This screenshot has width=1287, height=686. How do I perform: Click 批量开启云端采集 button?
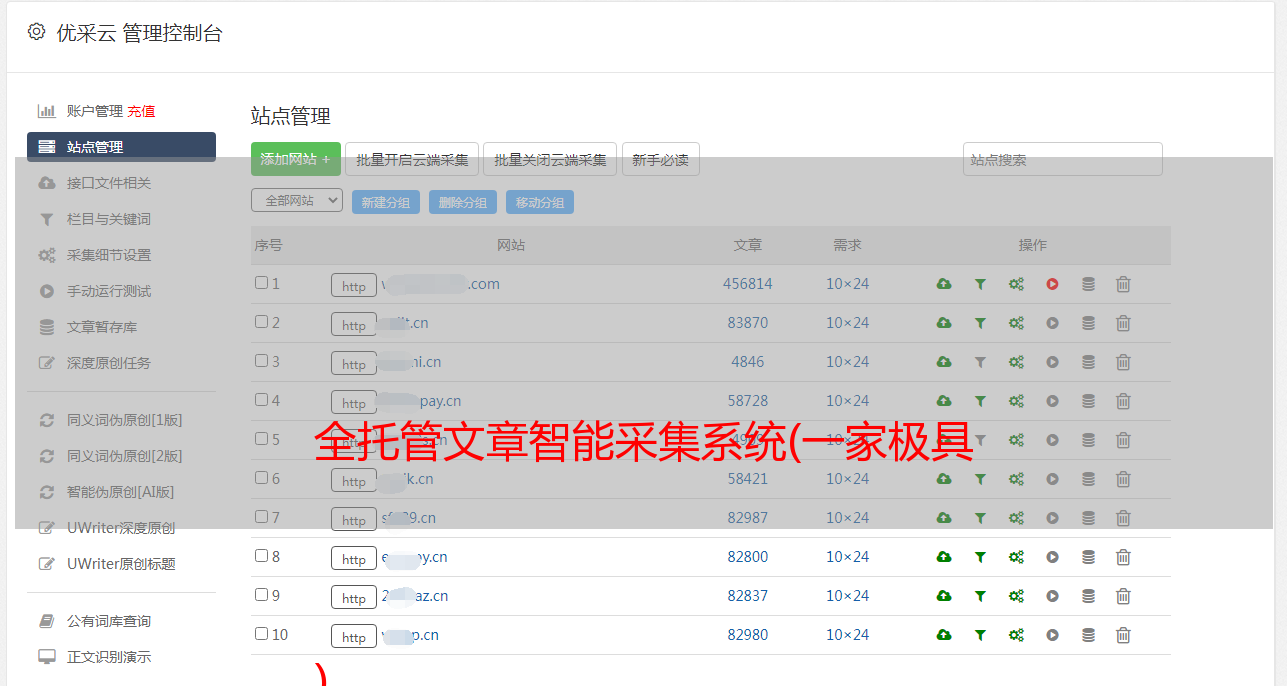click(412, 159)
